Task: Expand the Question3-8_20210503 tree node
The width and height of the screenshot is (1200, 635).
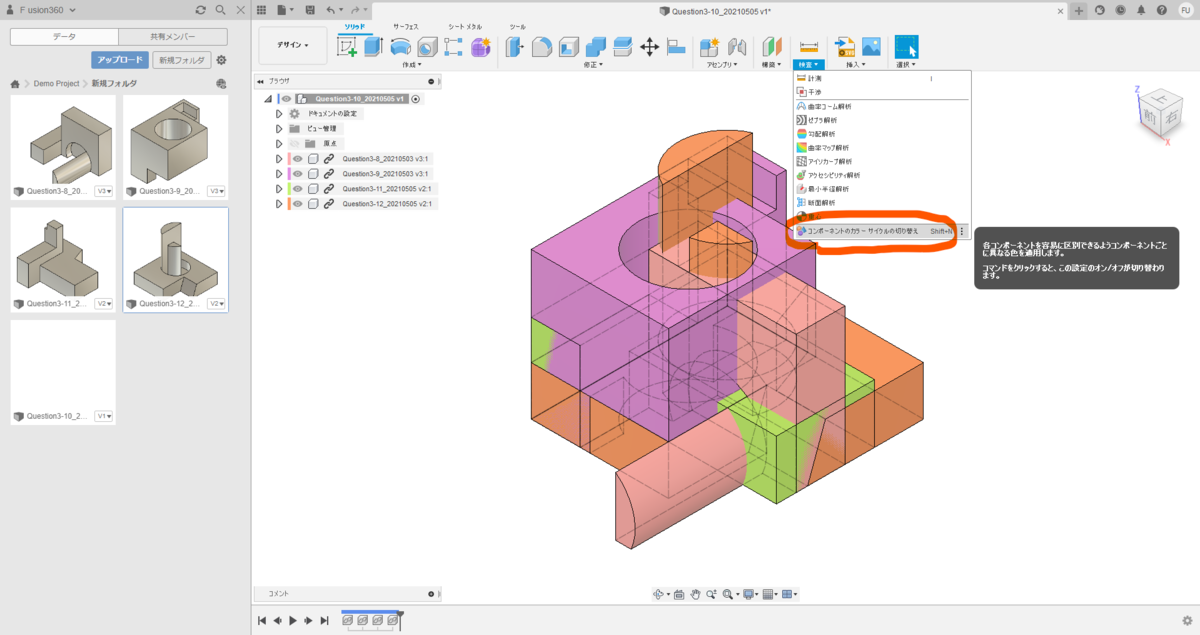Action: point(280,159)
